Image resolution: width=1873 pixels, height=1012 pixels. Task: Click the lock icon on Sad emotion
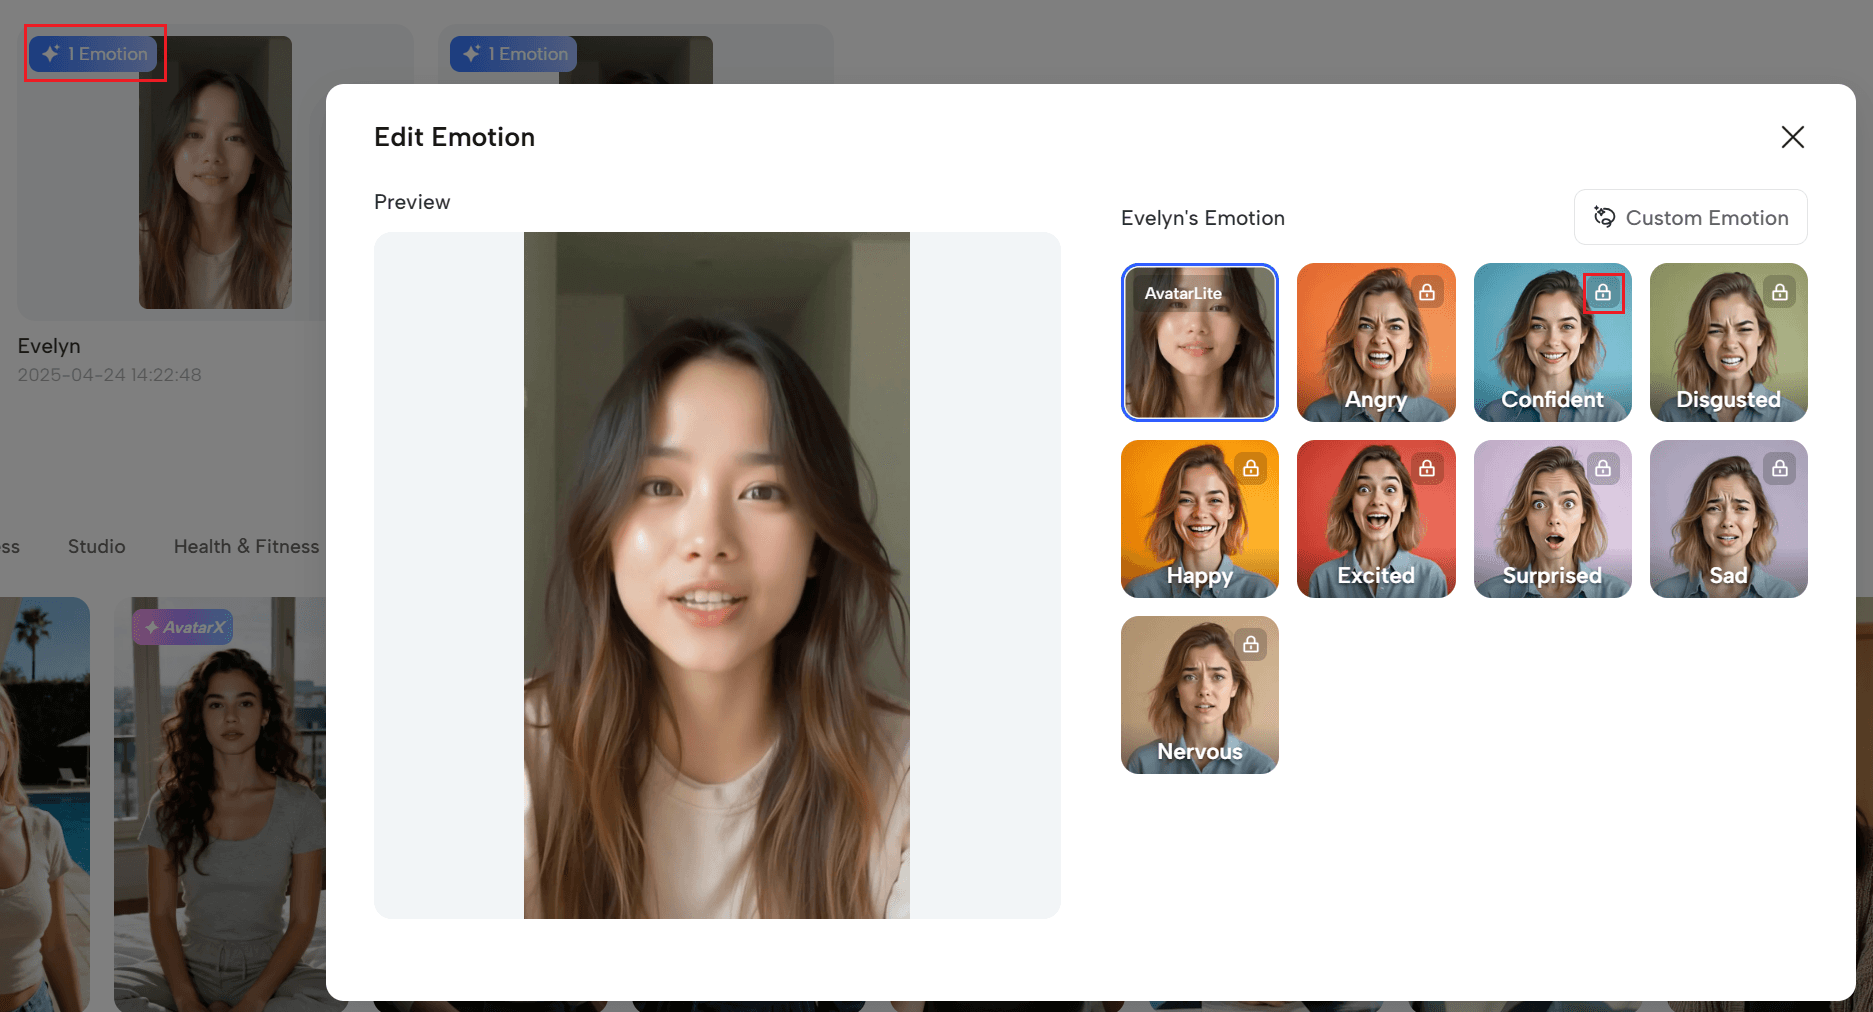pyautogui.click(x=1780, y=468)
